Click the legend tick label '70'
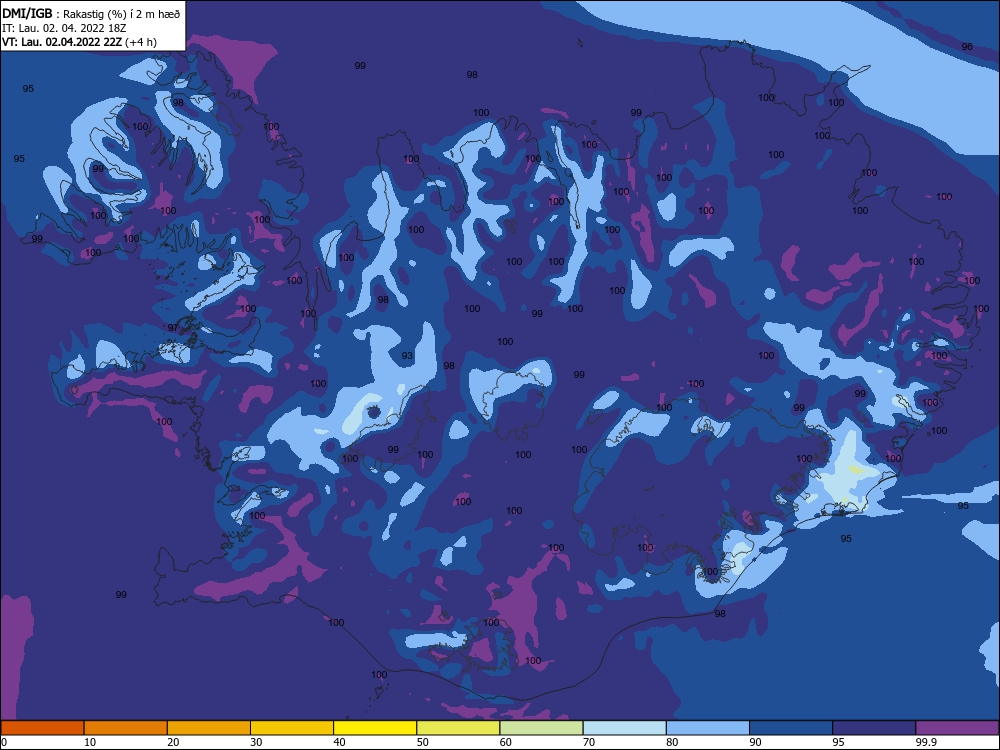This screenshot has height=750, width=1000. point(589,742)
